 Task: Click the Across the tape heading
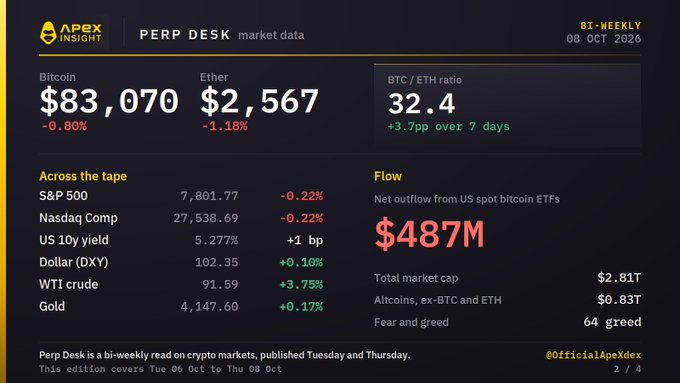(83, 176)
